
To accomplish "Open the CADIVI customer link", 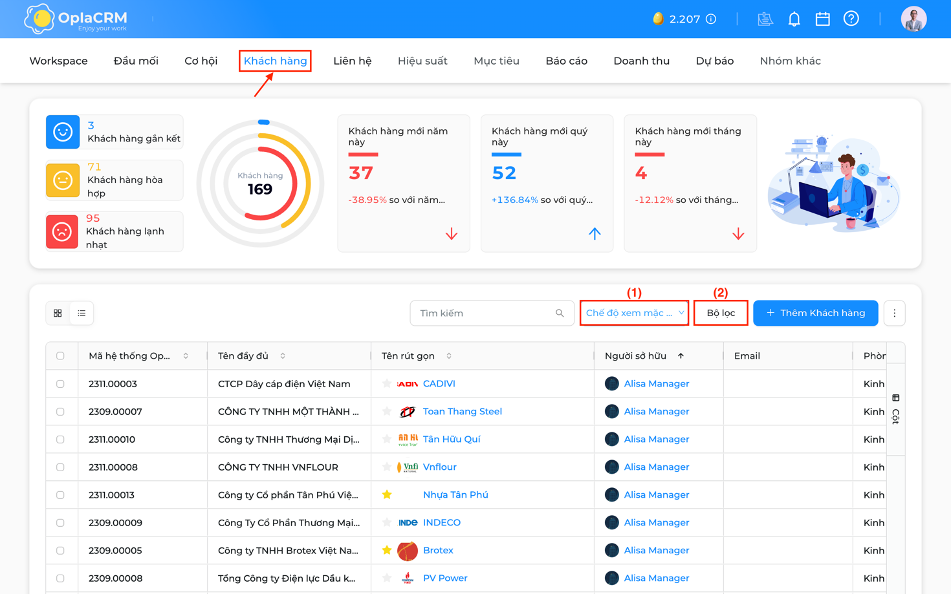I will click(439, 383).
